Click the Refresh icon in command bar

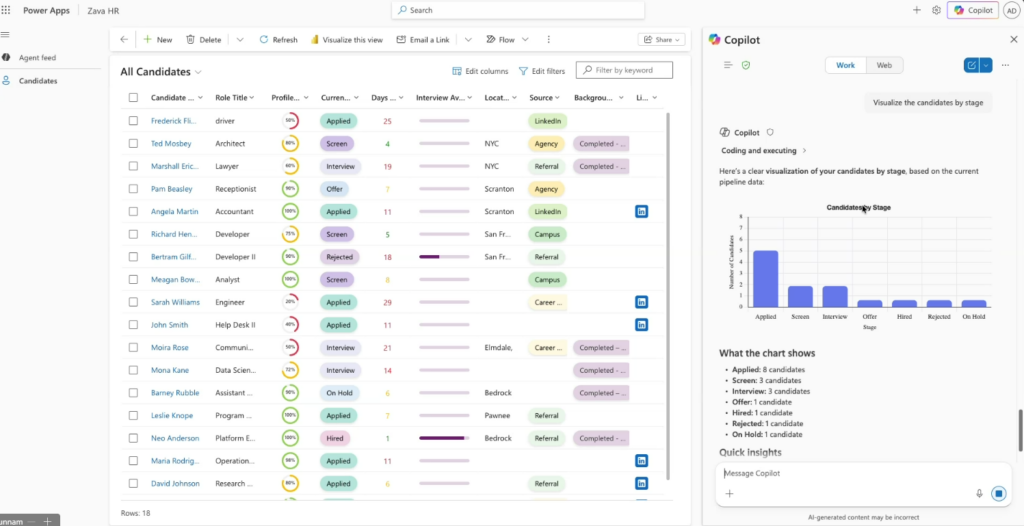264,40
